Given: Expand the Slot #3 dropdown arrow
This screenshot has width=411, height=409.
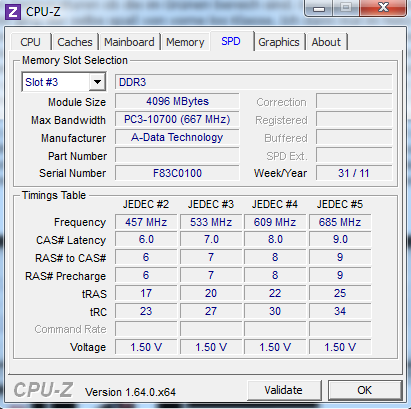Looking at the screenshot, I should tap(97, 82).
